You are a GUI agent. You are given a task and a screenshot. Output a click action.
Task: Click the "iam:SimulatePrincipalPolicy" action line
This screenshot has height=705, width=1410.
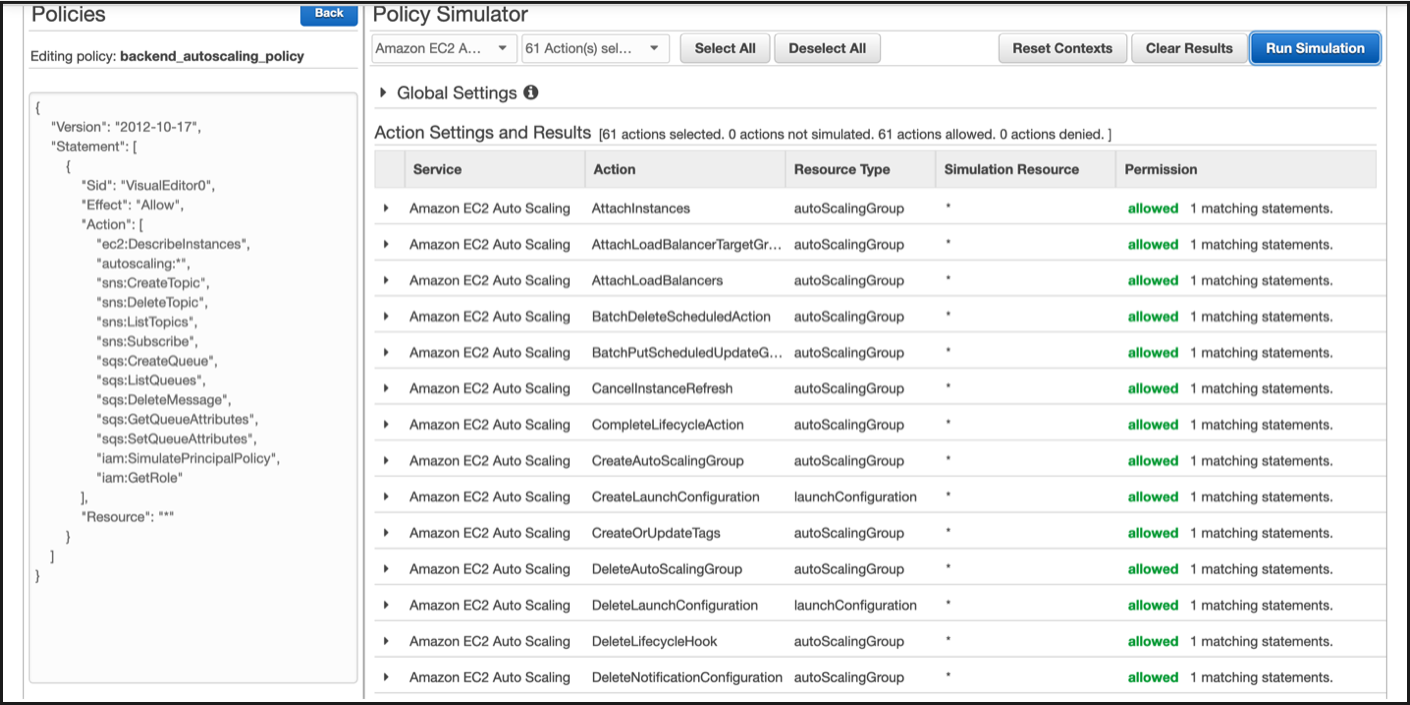pos(188,458)
